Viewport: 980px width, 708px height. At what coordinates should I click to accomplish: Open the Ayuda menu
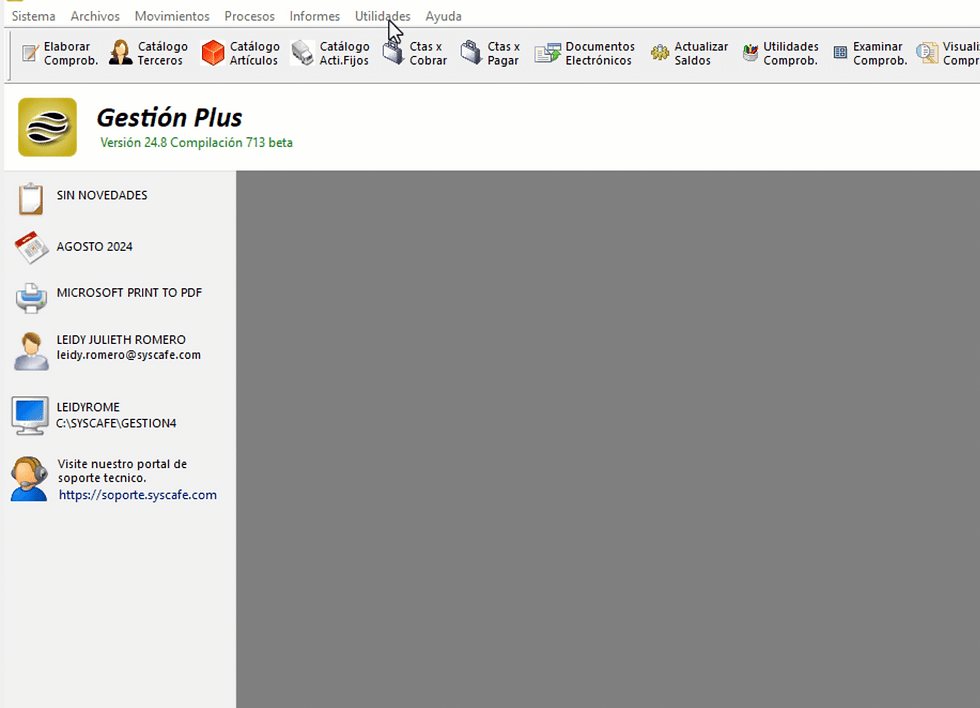tap(443, 16)
